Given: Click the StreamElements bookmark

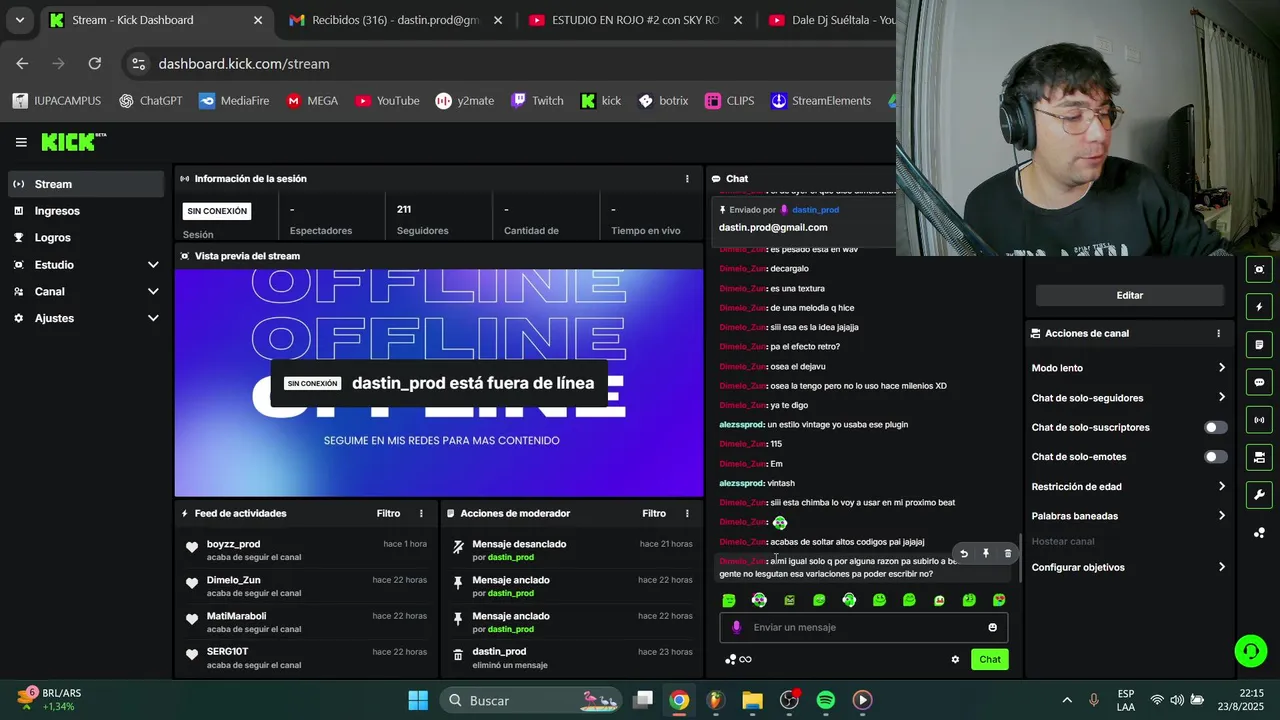Looking at the screenshot, I should (821, 101).
